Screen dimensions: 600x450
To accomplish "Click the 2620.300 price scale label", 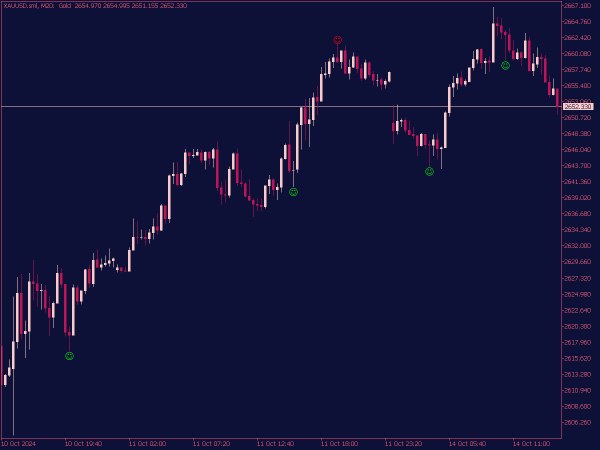I will pos(577,326).
